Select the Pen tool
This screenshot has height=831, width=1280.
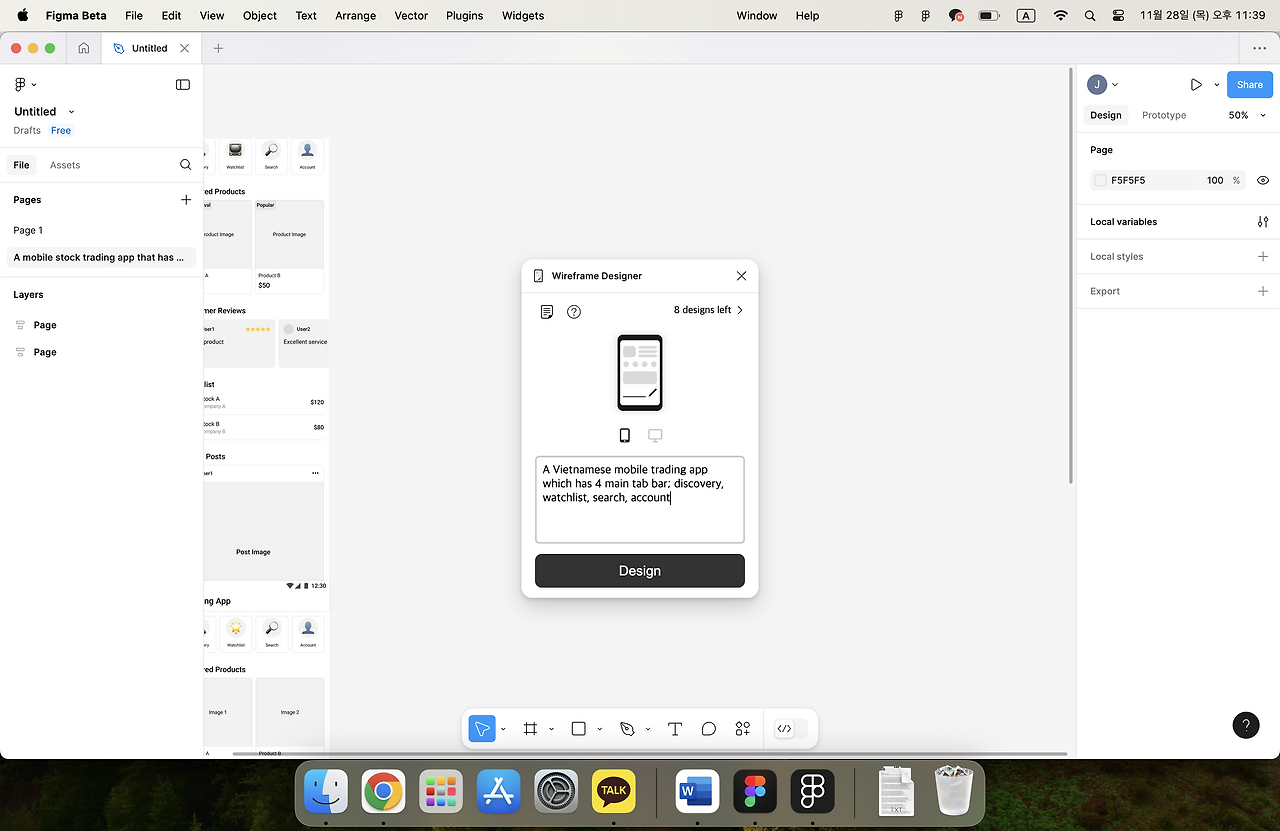(x=627, y=729)
